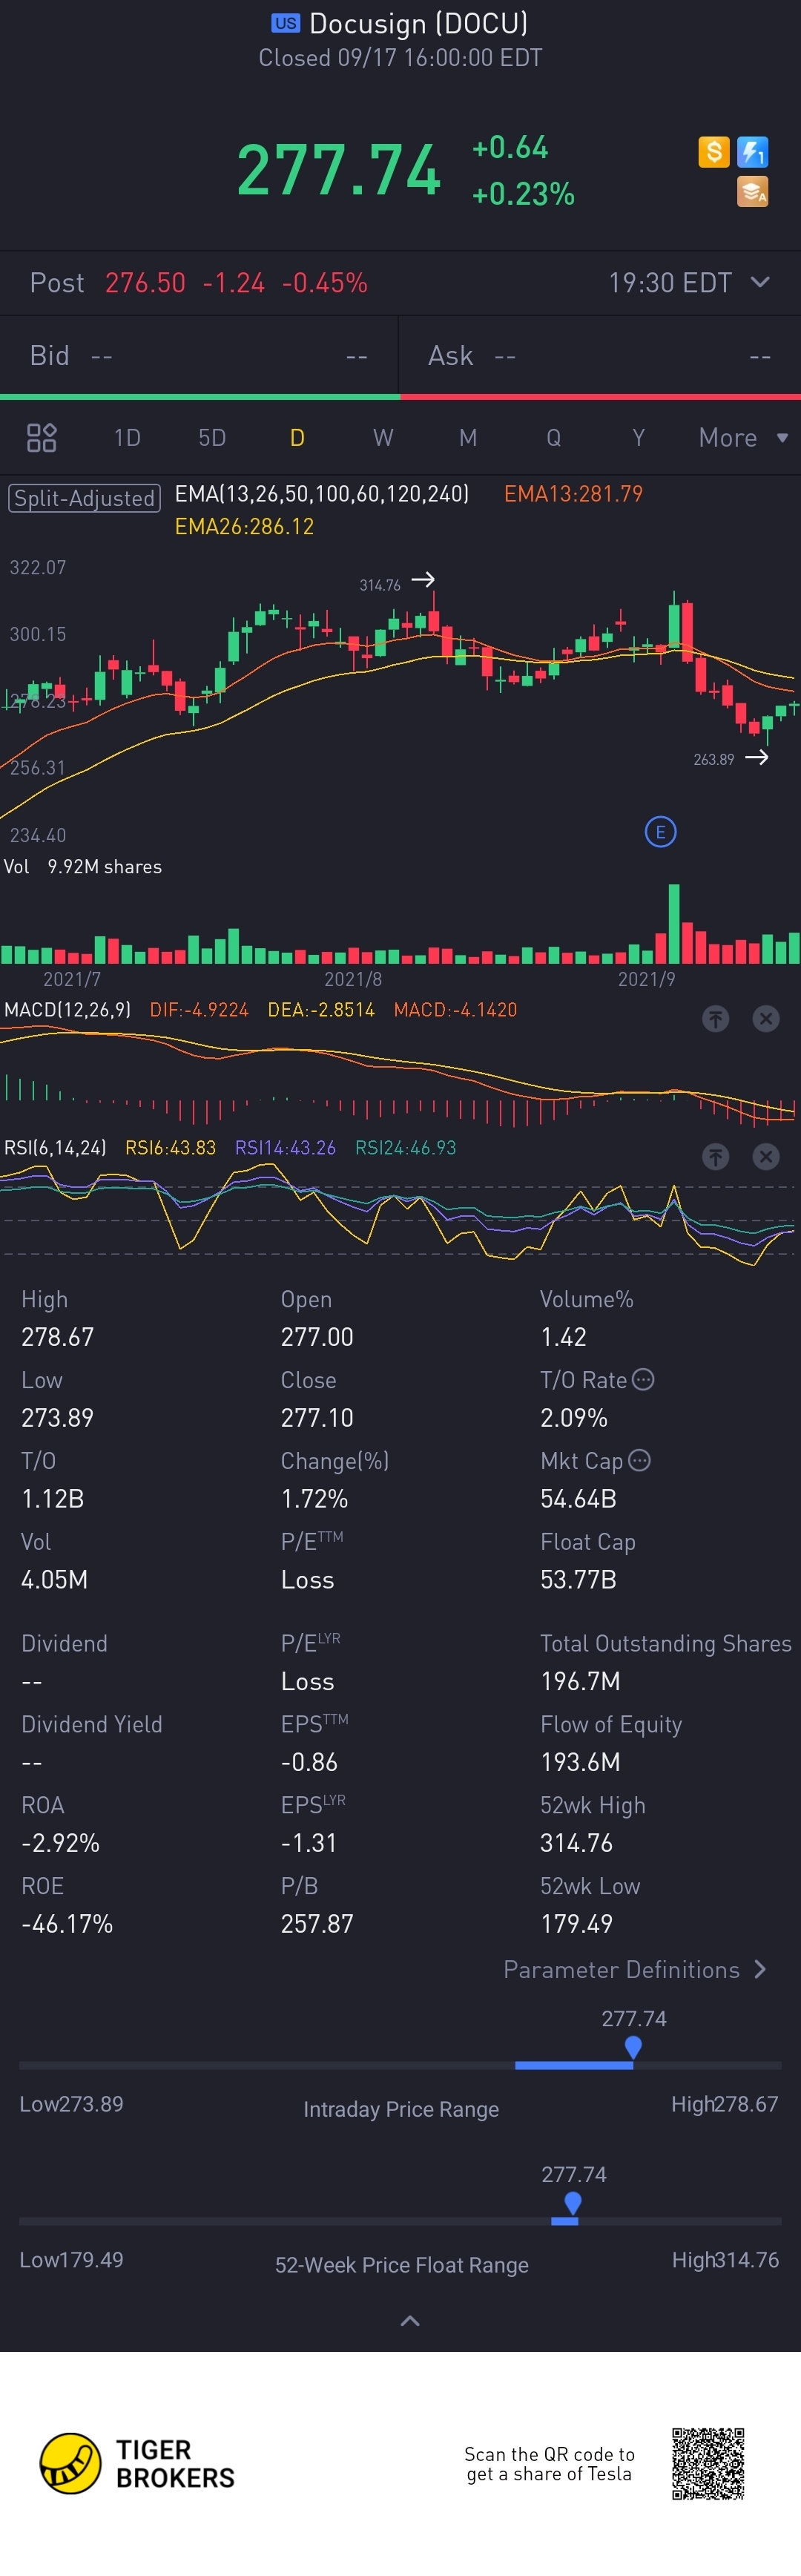Tap the Vol 9.92M shares label
The width and height of the screenshot is (801, 2576).
pos(83,866)
